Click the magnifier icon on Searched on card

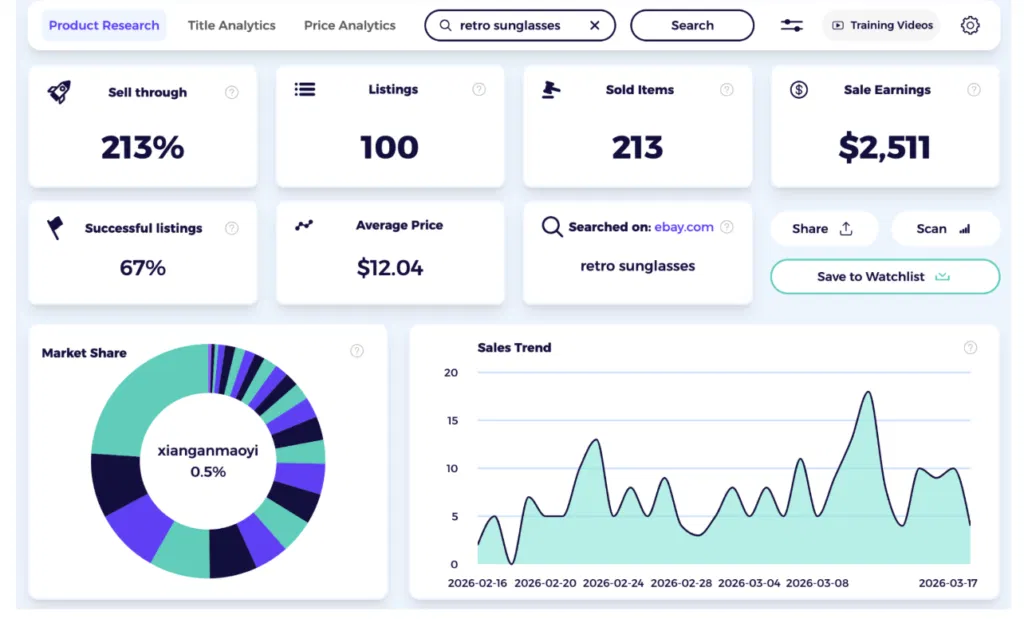tap(552, 227)
